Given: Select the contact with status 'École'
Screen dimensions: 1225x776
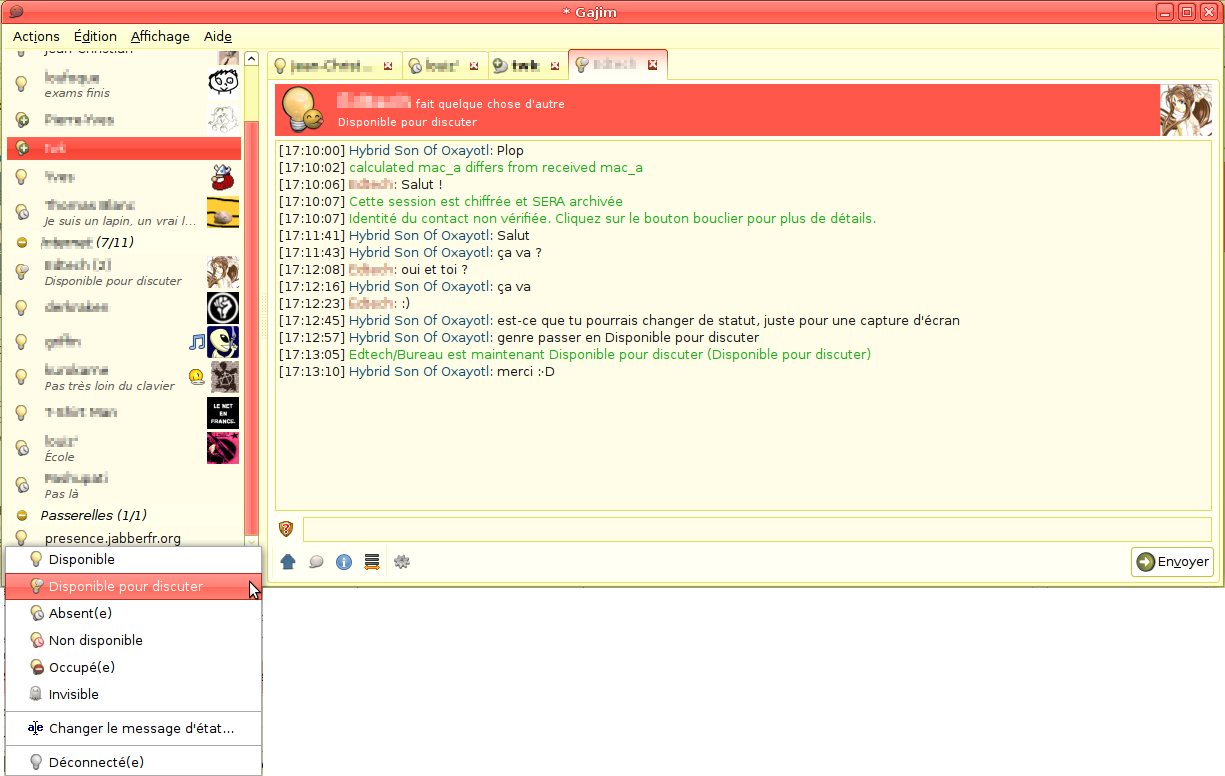Looking at the screenshot, I should (124, 448).
